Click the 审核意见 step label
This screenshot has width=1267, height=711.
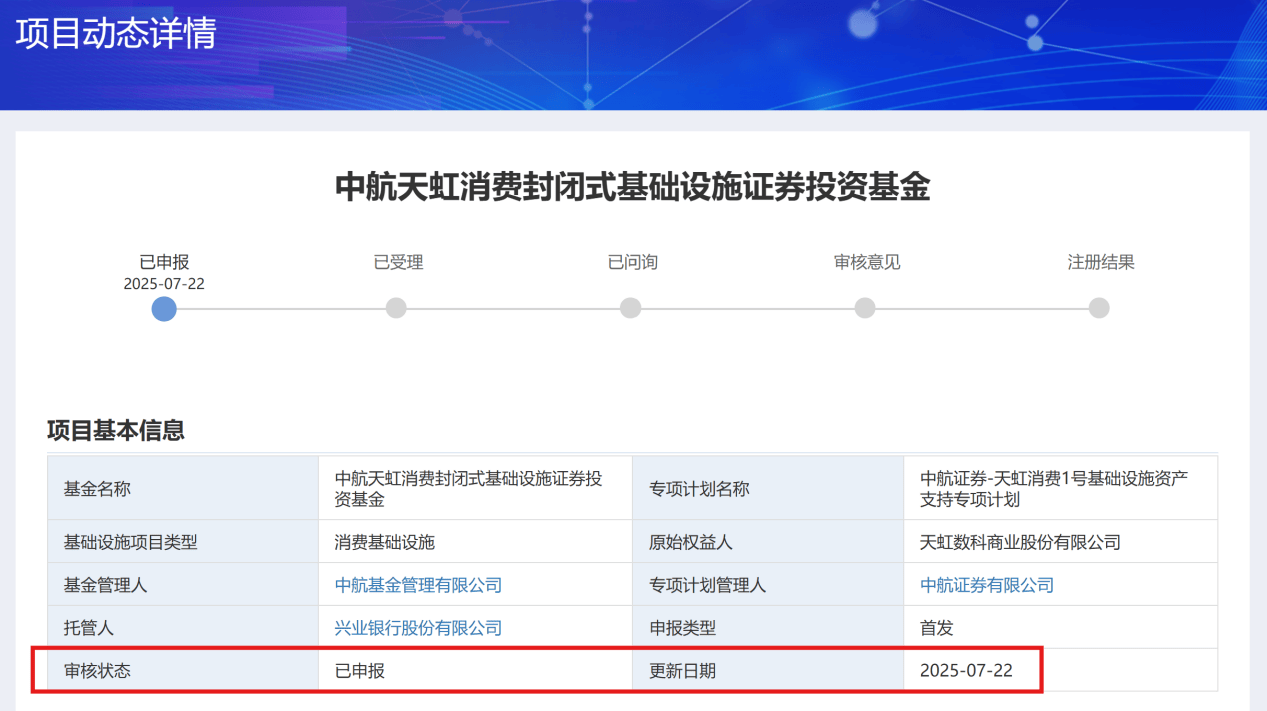click(x=867, y=262)
